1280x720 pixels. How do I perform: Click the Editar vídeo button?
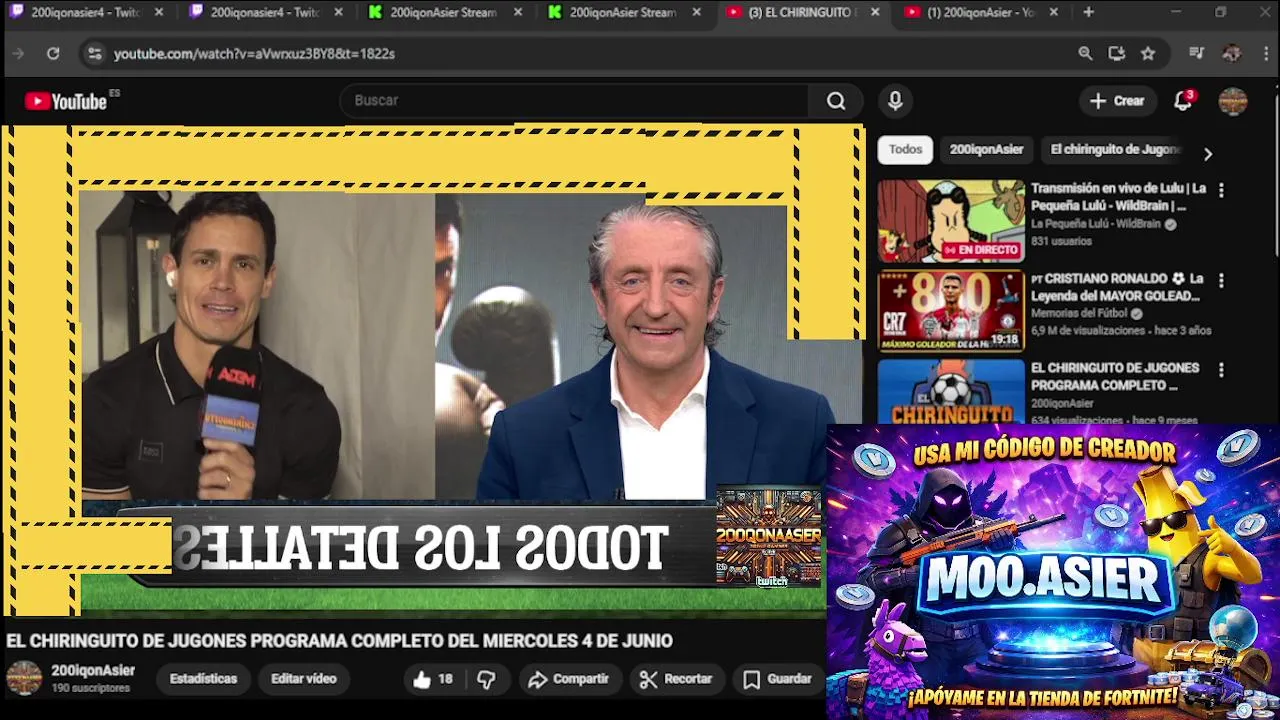coord(303,679)
